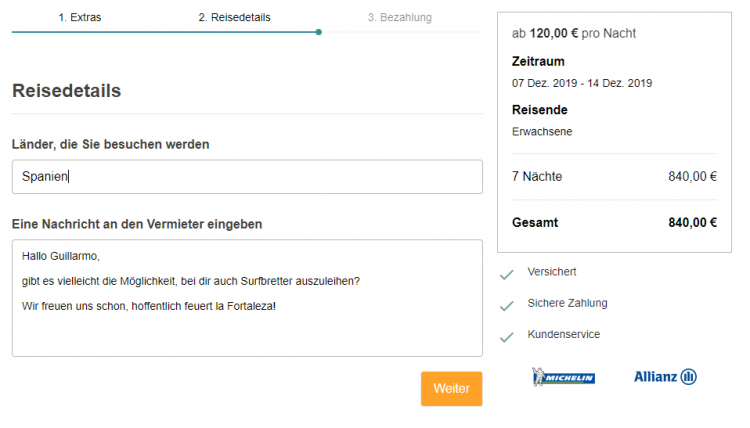Click the Zeitraum date range text
Viewport: 750px width, 428px height.
pos(582,83)
